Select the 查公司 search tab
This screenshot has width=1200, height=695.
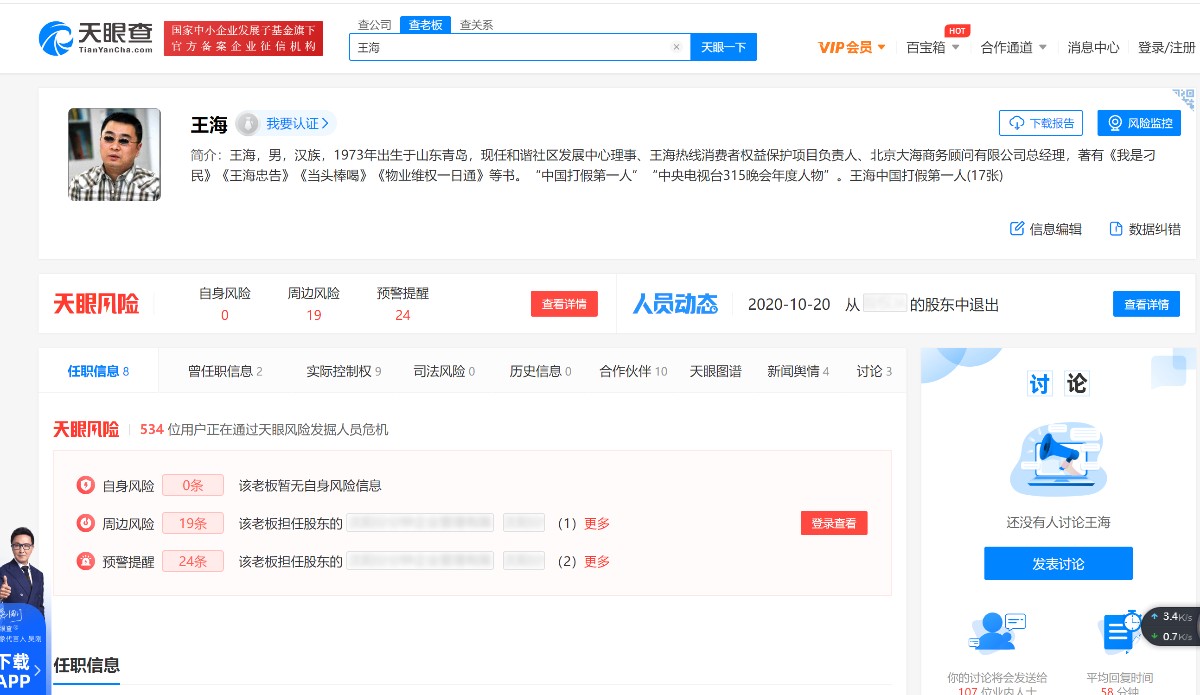coord(375,25)
